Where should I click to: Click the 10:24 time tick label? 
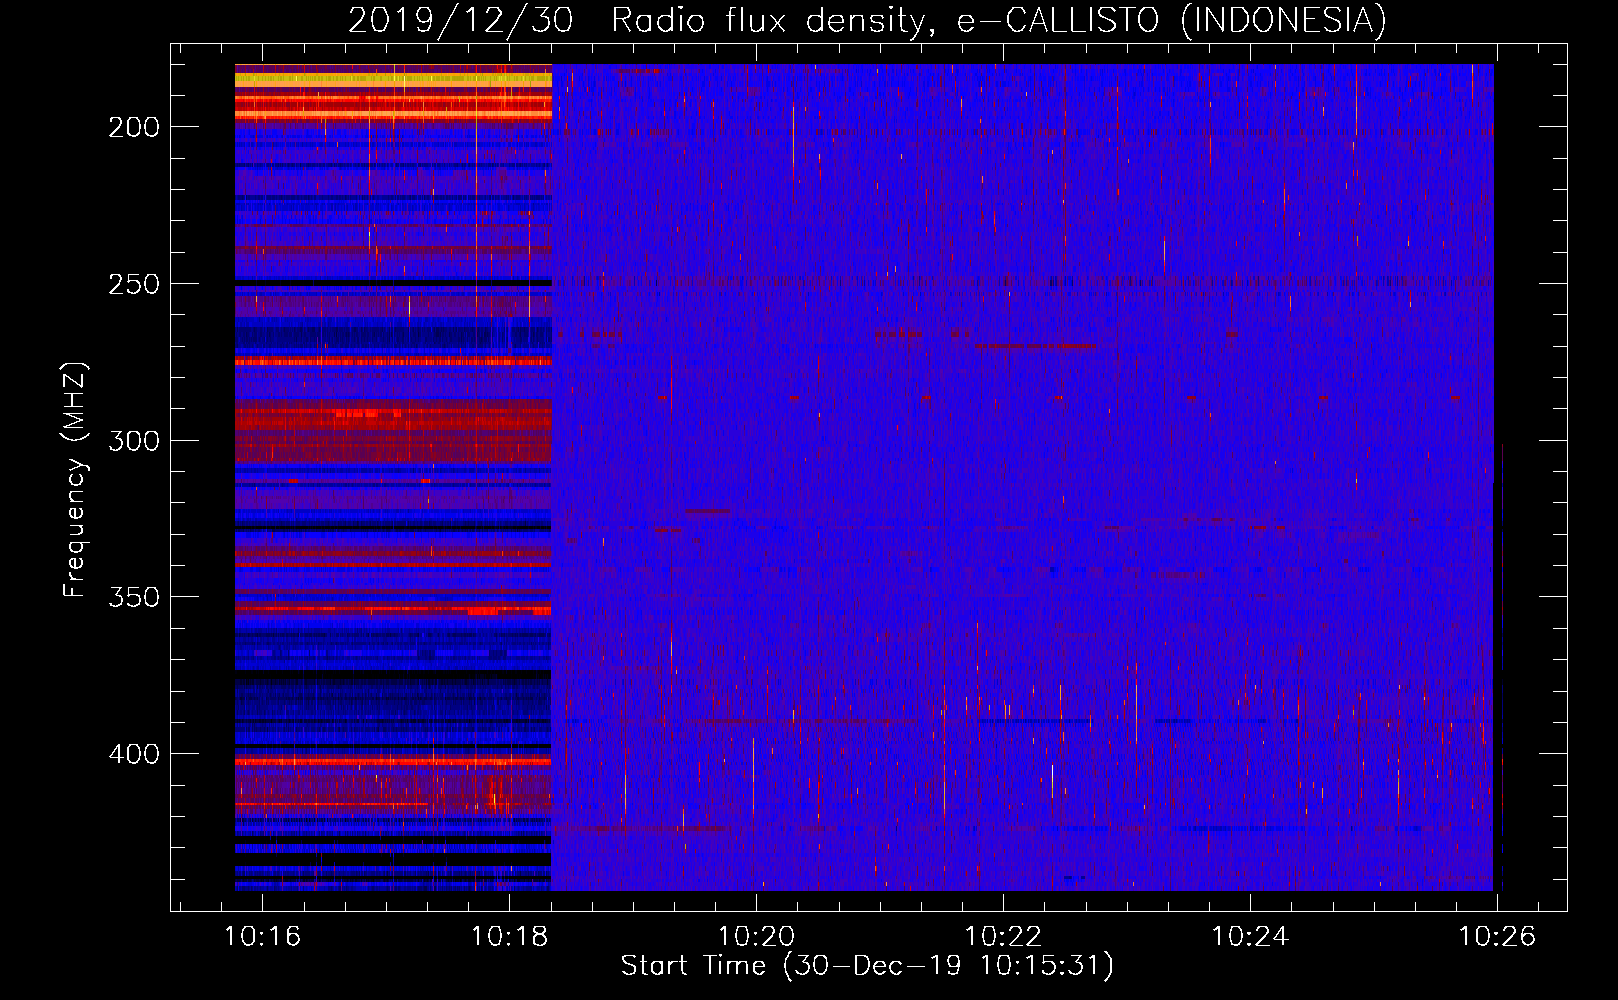(x=1250, y=936)
